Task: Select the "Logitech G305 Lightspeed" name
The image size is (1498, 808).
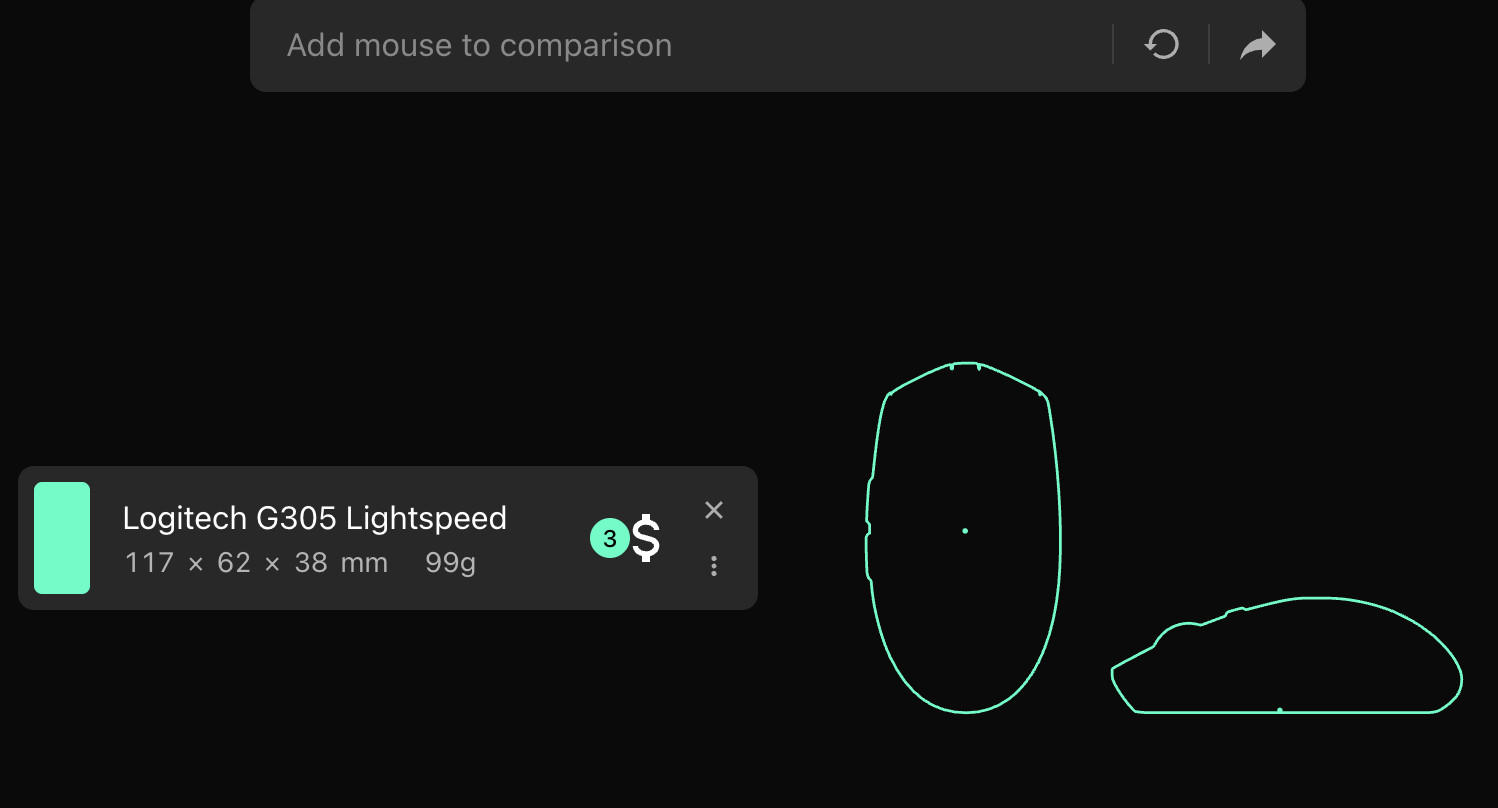Action: [315, 518]
